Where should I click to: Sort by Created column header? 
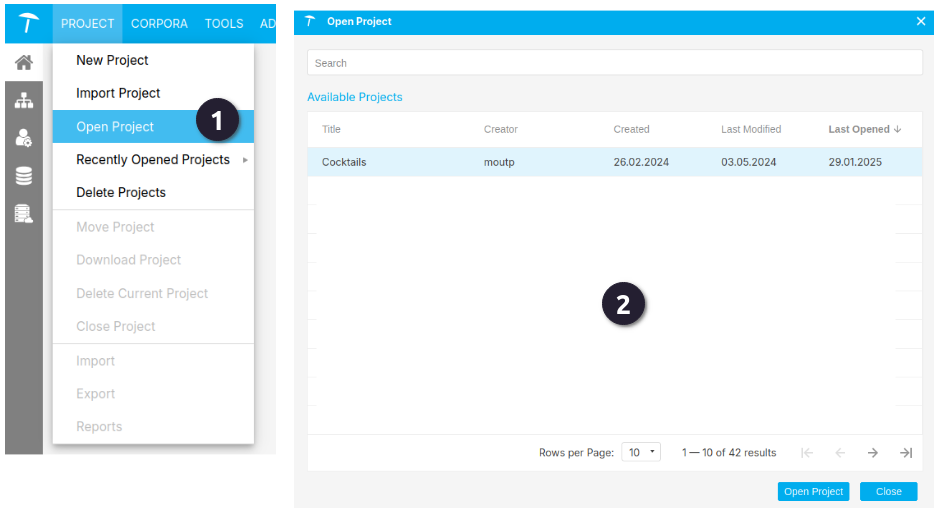[631, 129]
